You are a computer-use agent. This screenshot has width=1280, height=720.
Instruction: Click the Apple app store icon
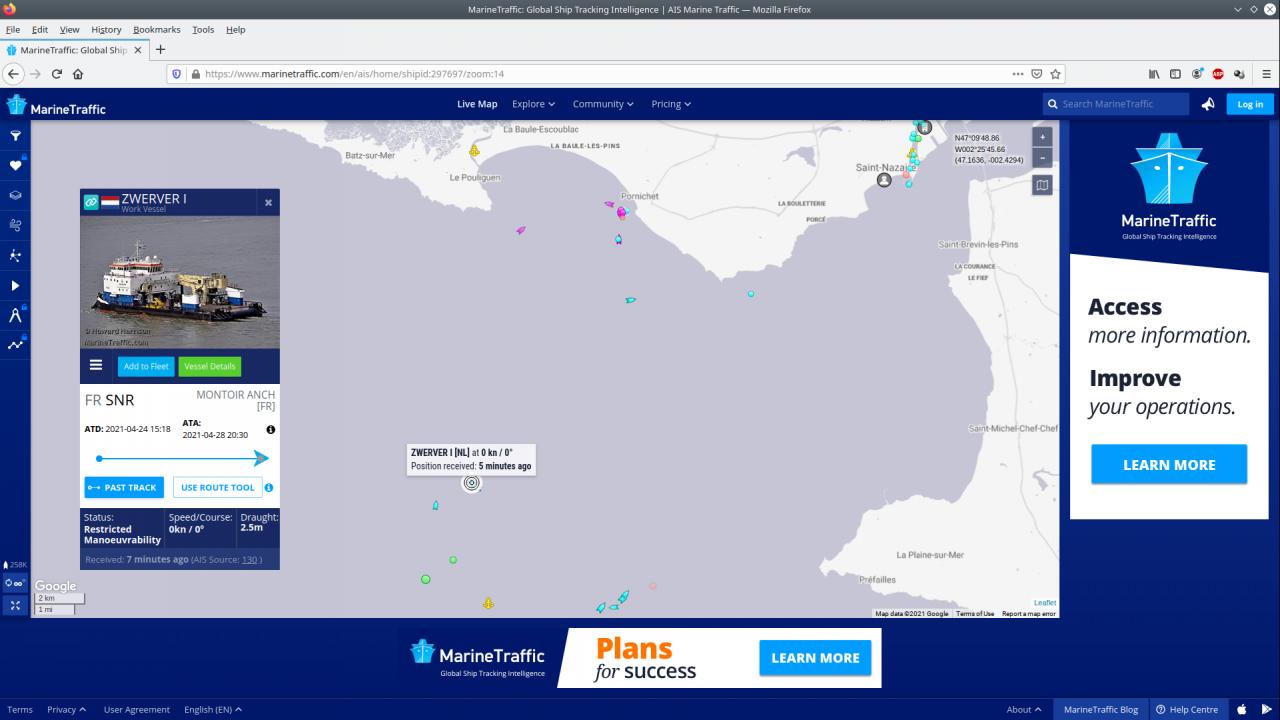click(1242, 709)
